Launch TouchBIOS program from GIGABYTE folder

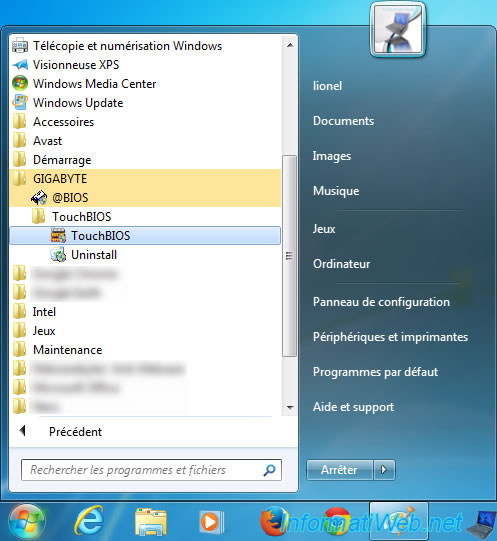tap(145, 236)
